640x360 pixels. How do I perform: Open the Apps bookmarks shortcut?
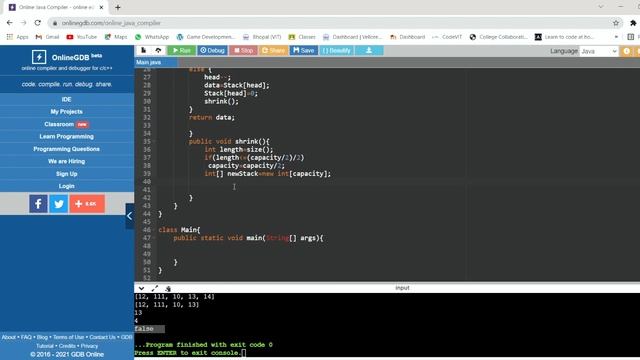[x=18, y=37]
